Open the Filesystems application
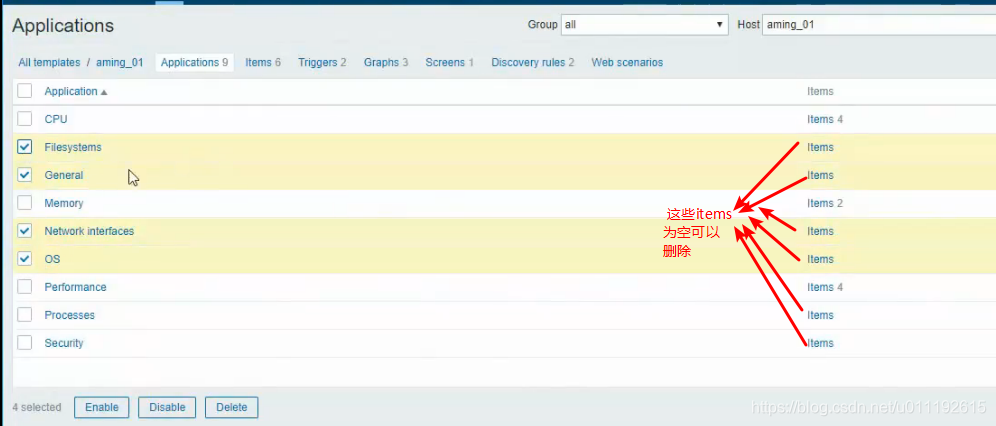Screen dimensions: 996x426 click(73, 147)
